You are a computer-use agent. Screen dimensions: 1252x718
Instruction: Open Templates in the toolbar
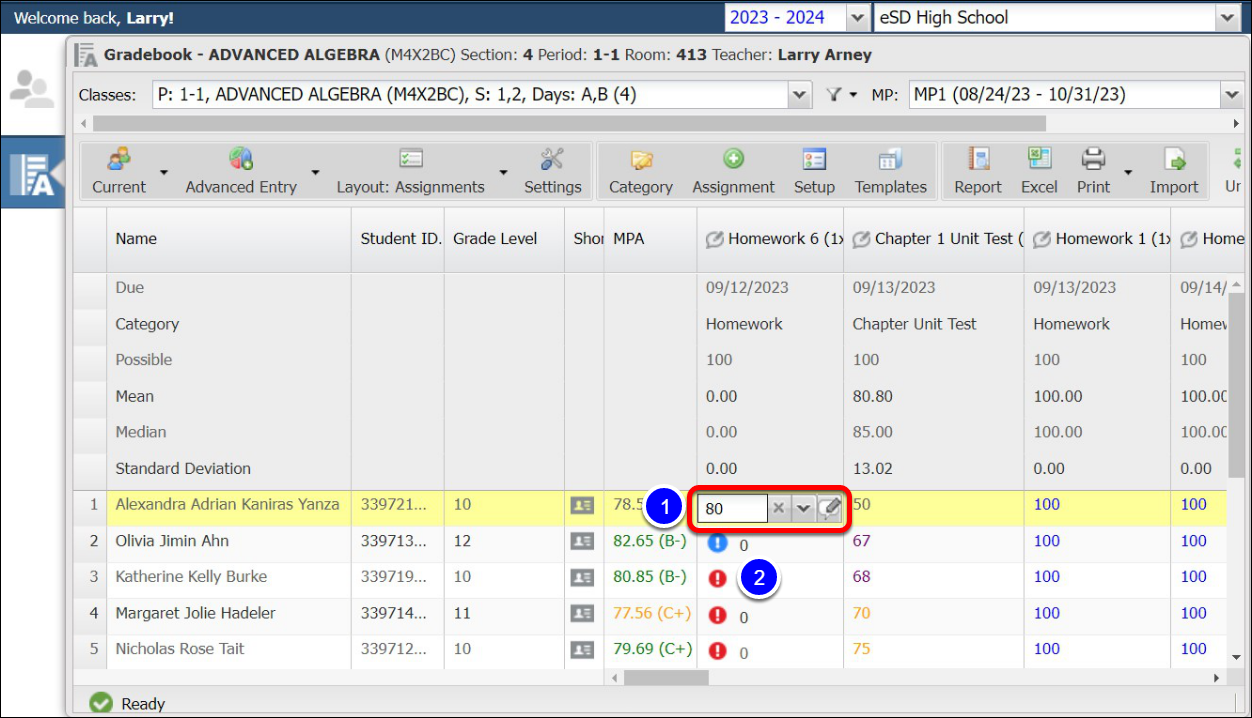pyautogui.click(x=890, y=171)
